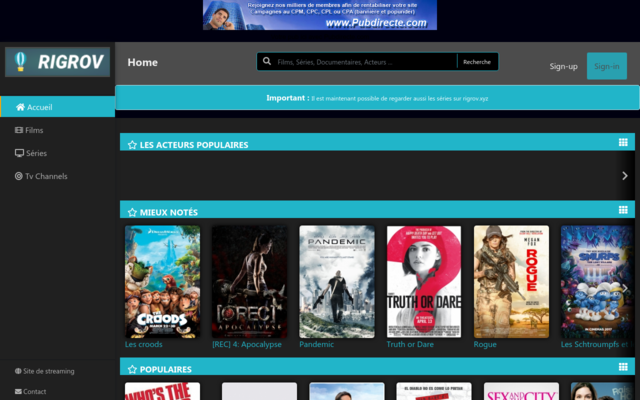Open [REC] 4: Apocalypse poster
Image resolution: width=640 pixels, height=400 pixels.
[249, 282]
